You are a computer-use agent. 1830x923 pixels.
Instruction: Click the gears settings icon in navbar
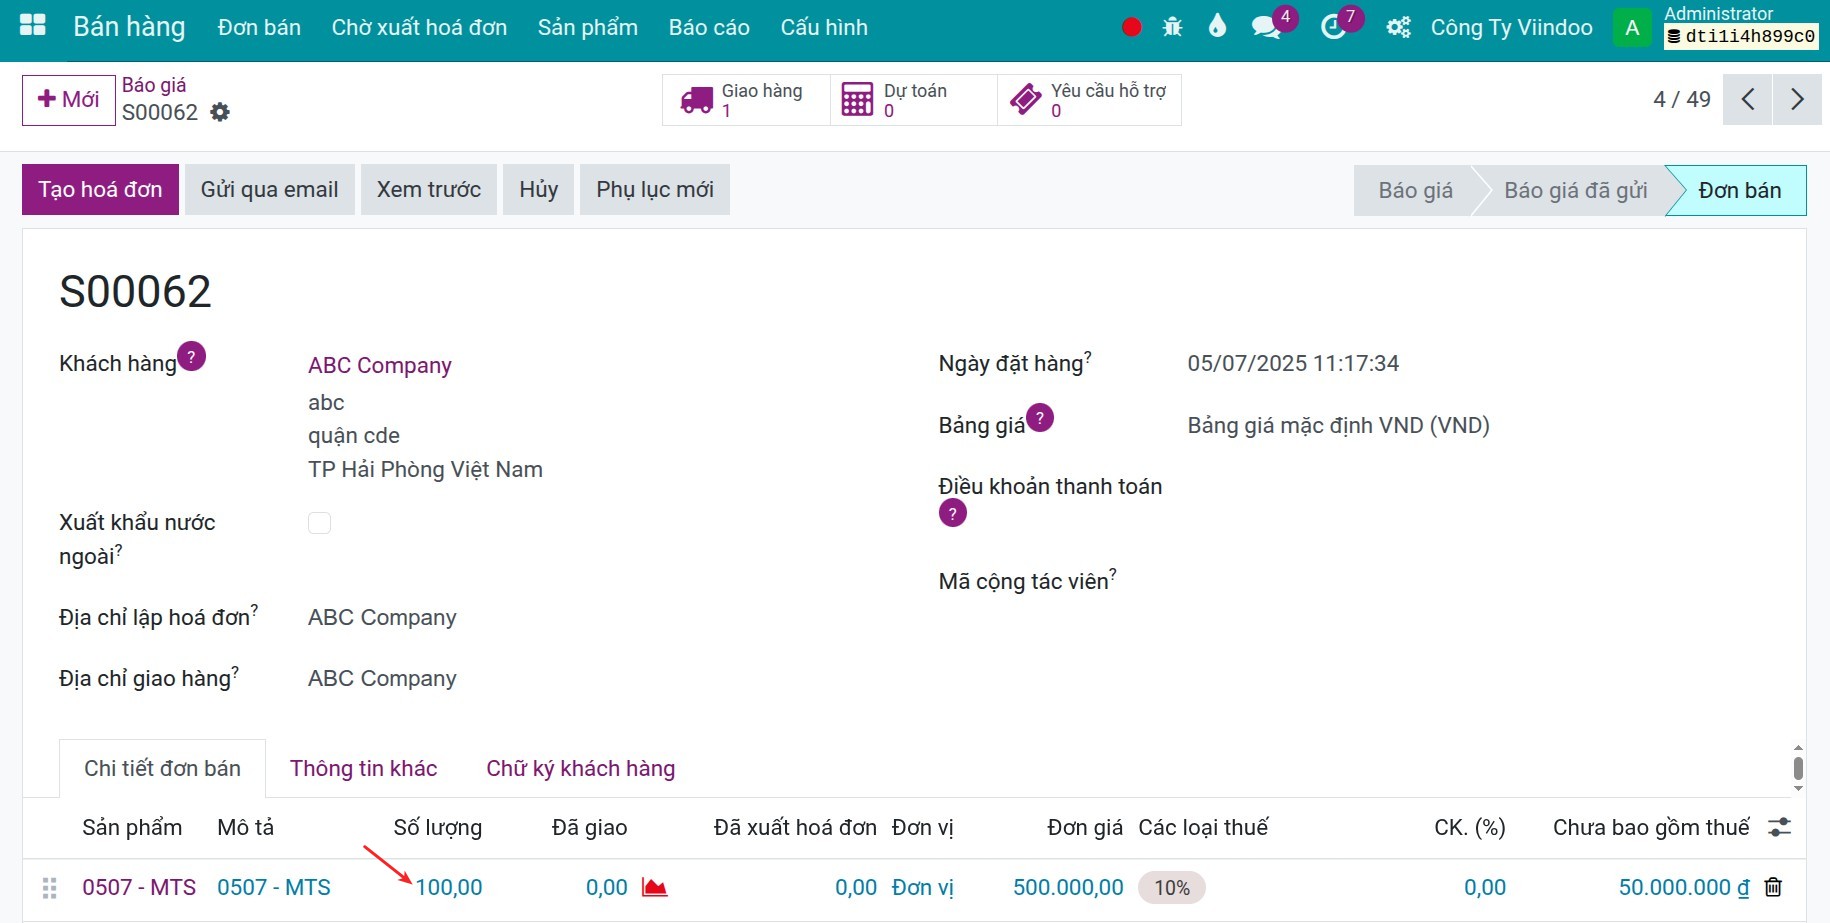click(1398, 27)
